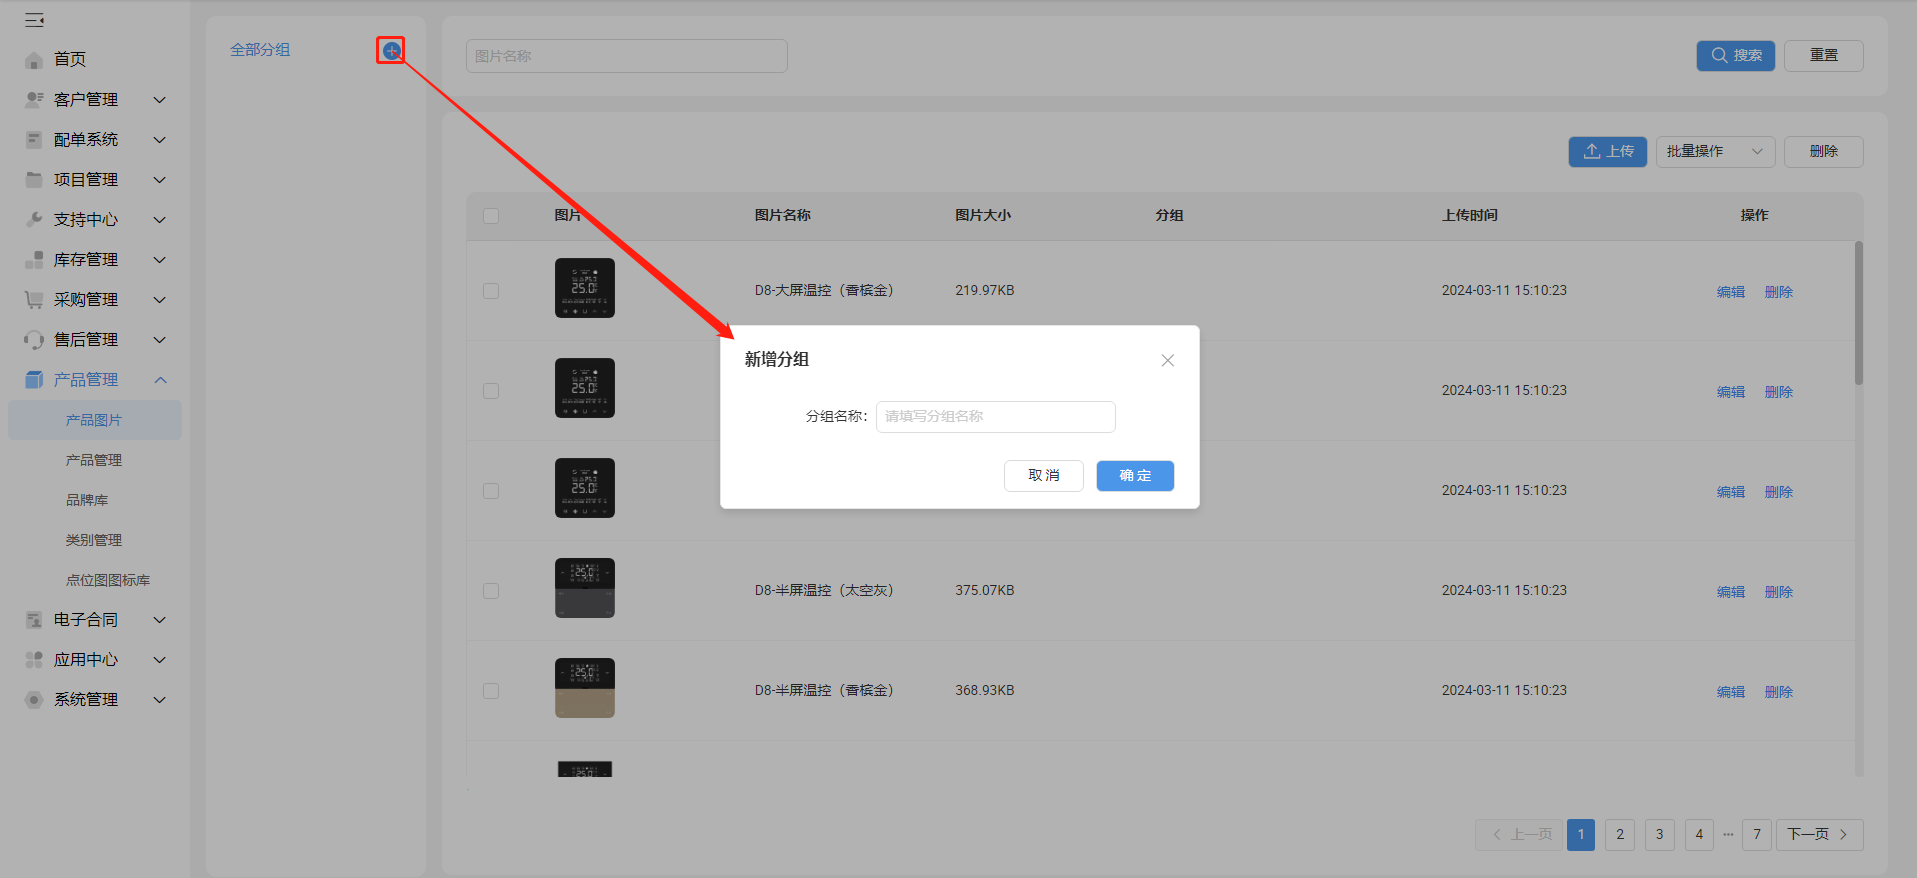
Task: Click the blue plus add-group icon
Action: tap(391, 50)
